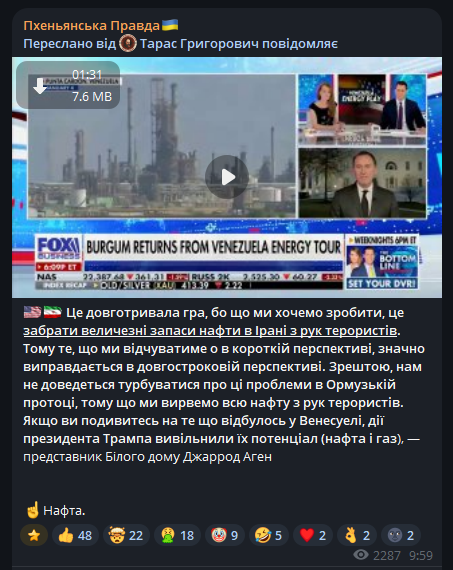Open underlined link about Iranian oil reserves
The width and height of the screenshot is (453, 570).
pyautogui.click(x=210, y=331)
